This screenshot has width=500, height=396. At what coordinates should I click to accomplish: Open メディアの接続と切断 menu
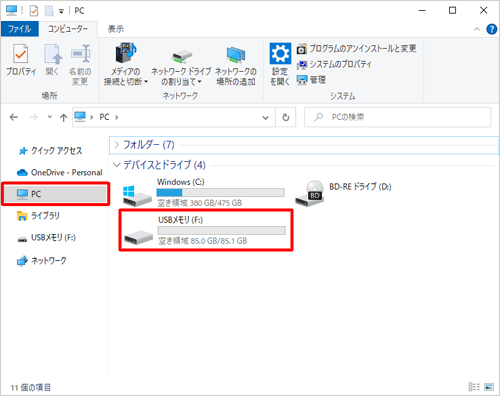[x=125, y=64]
